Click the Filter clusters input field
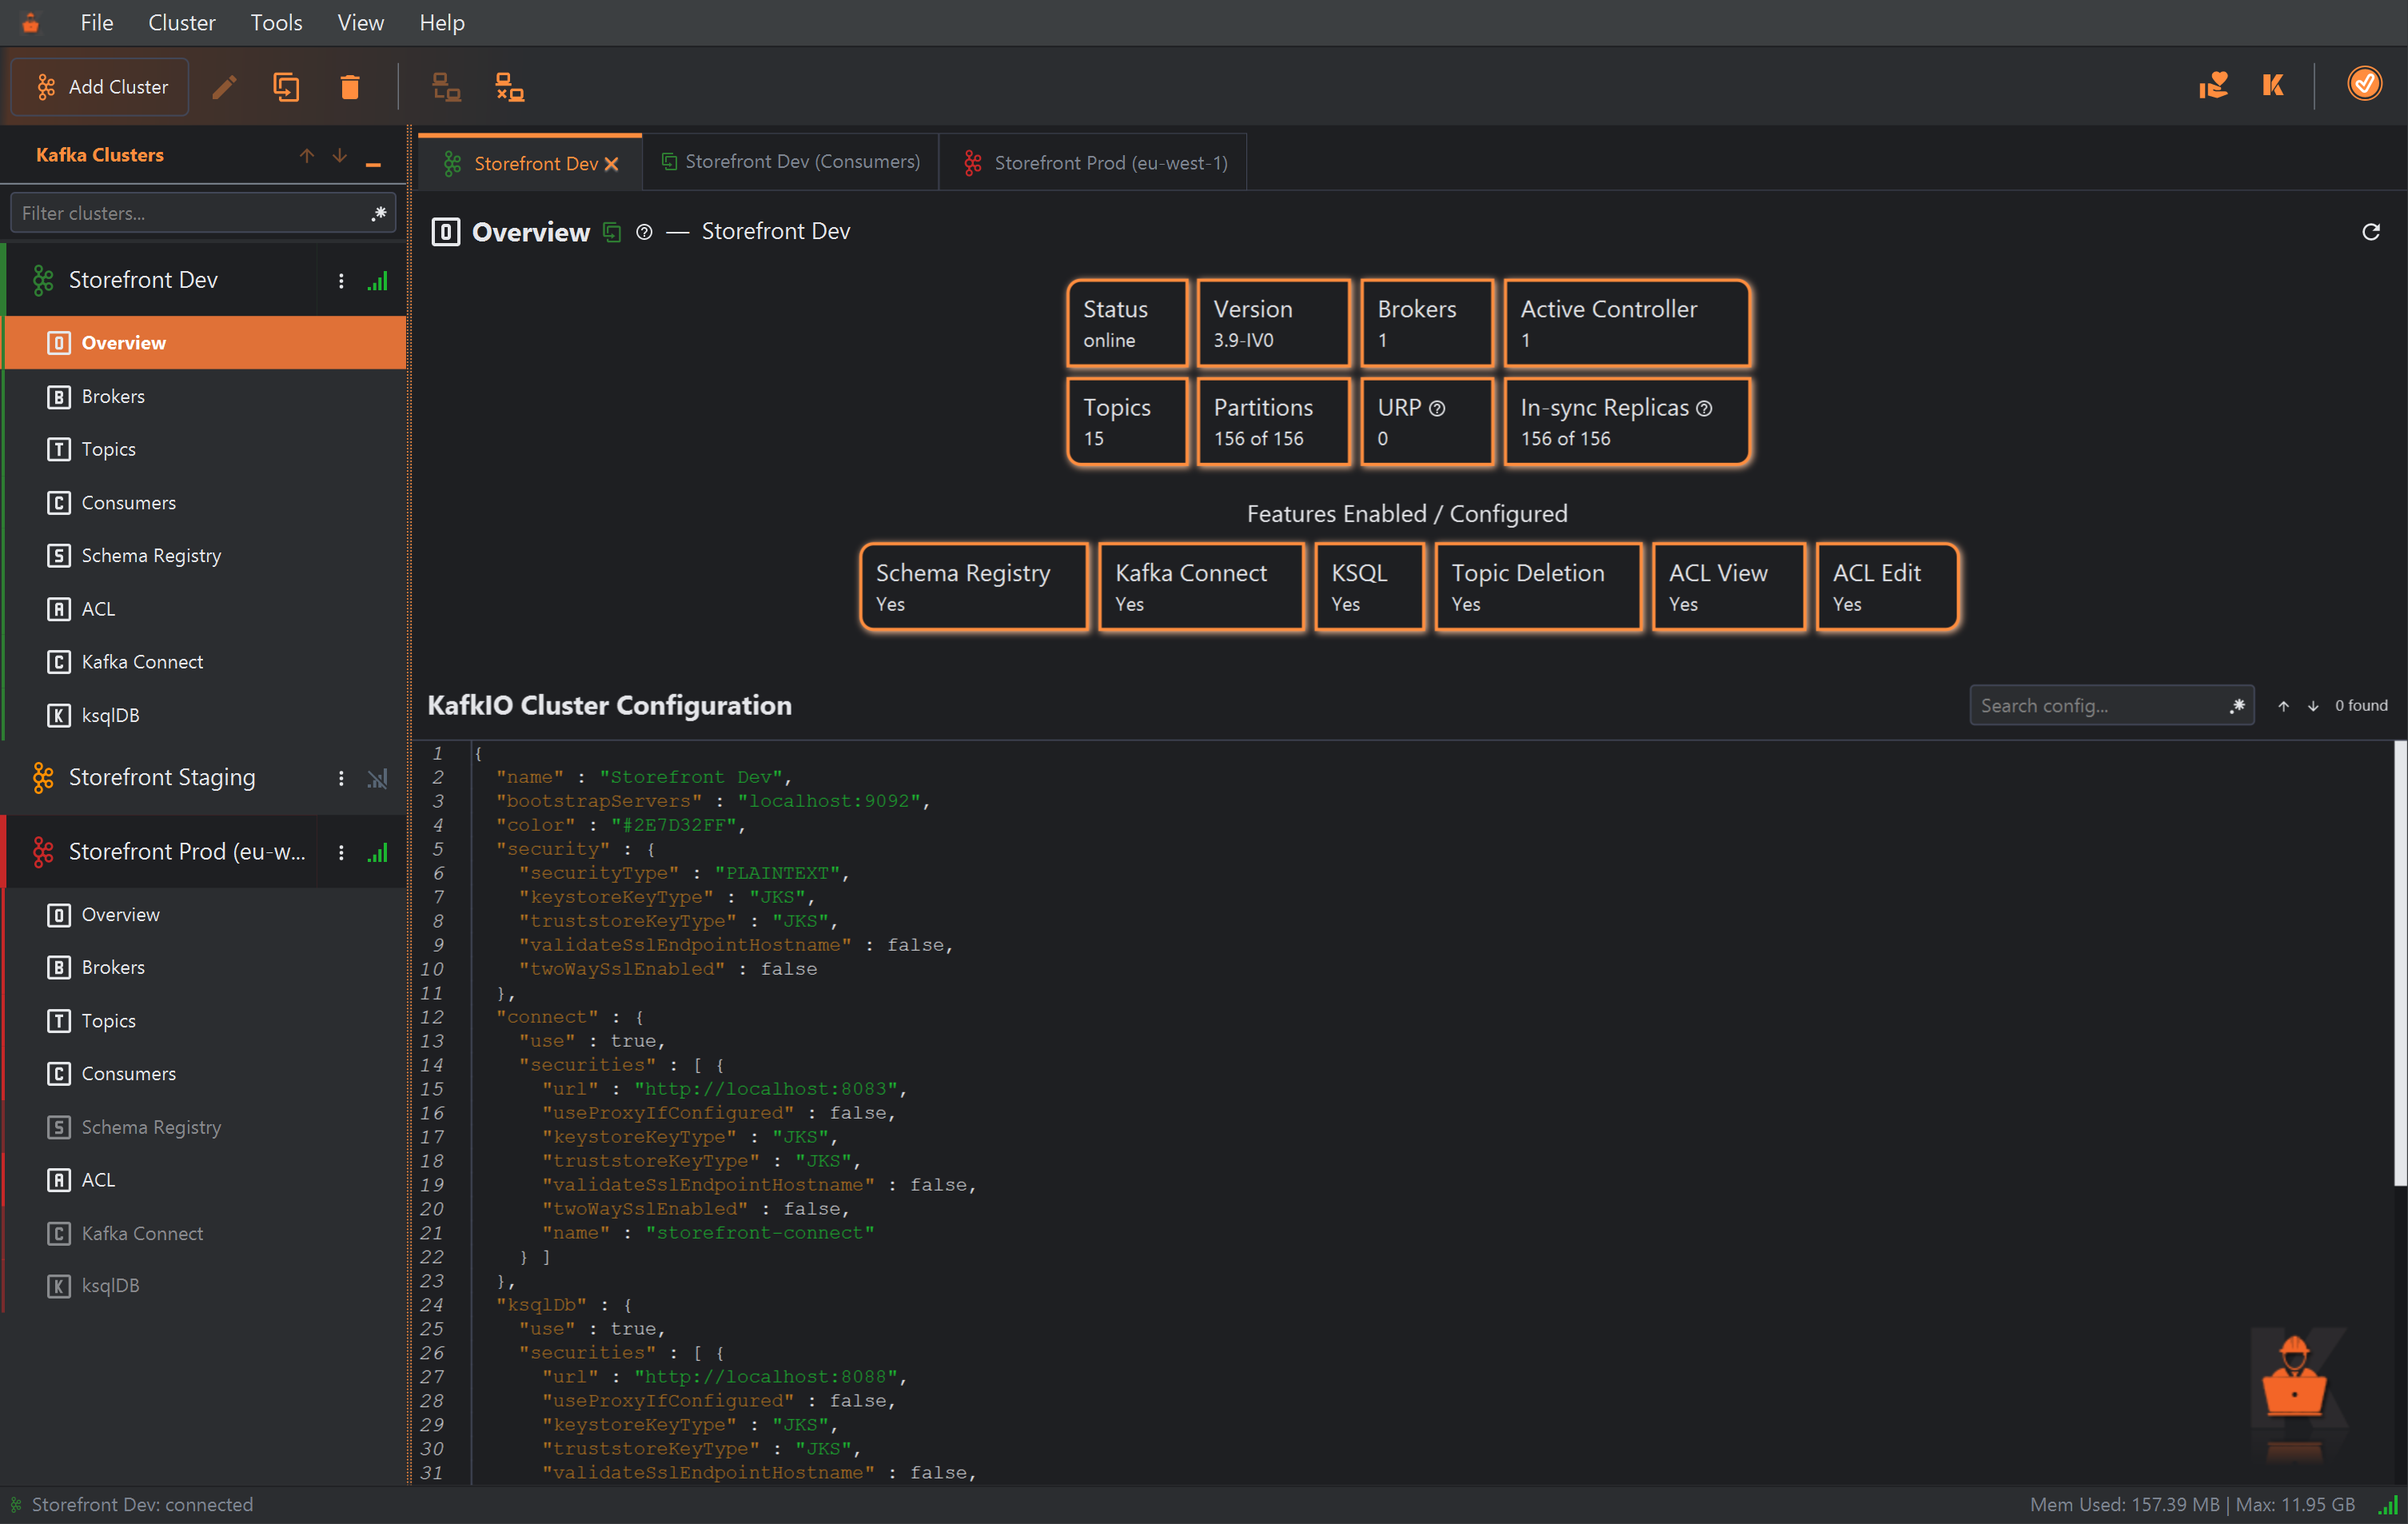 click(203, 213)
